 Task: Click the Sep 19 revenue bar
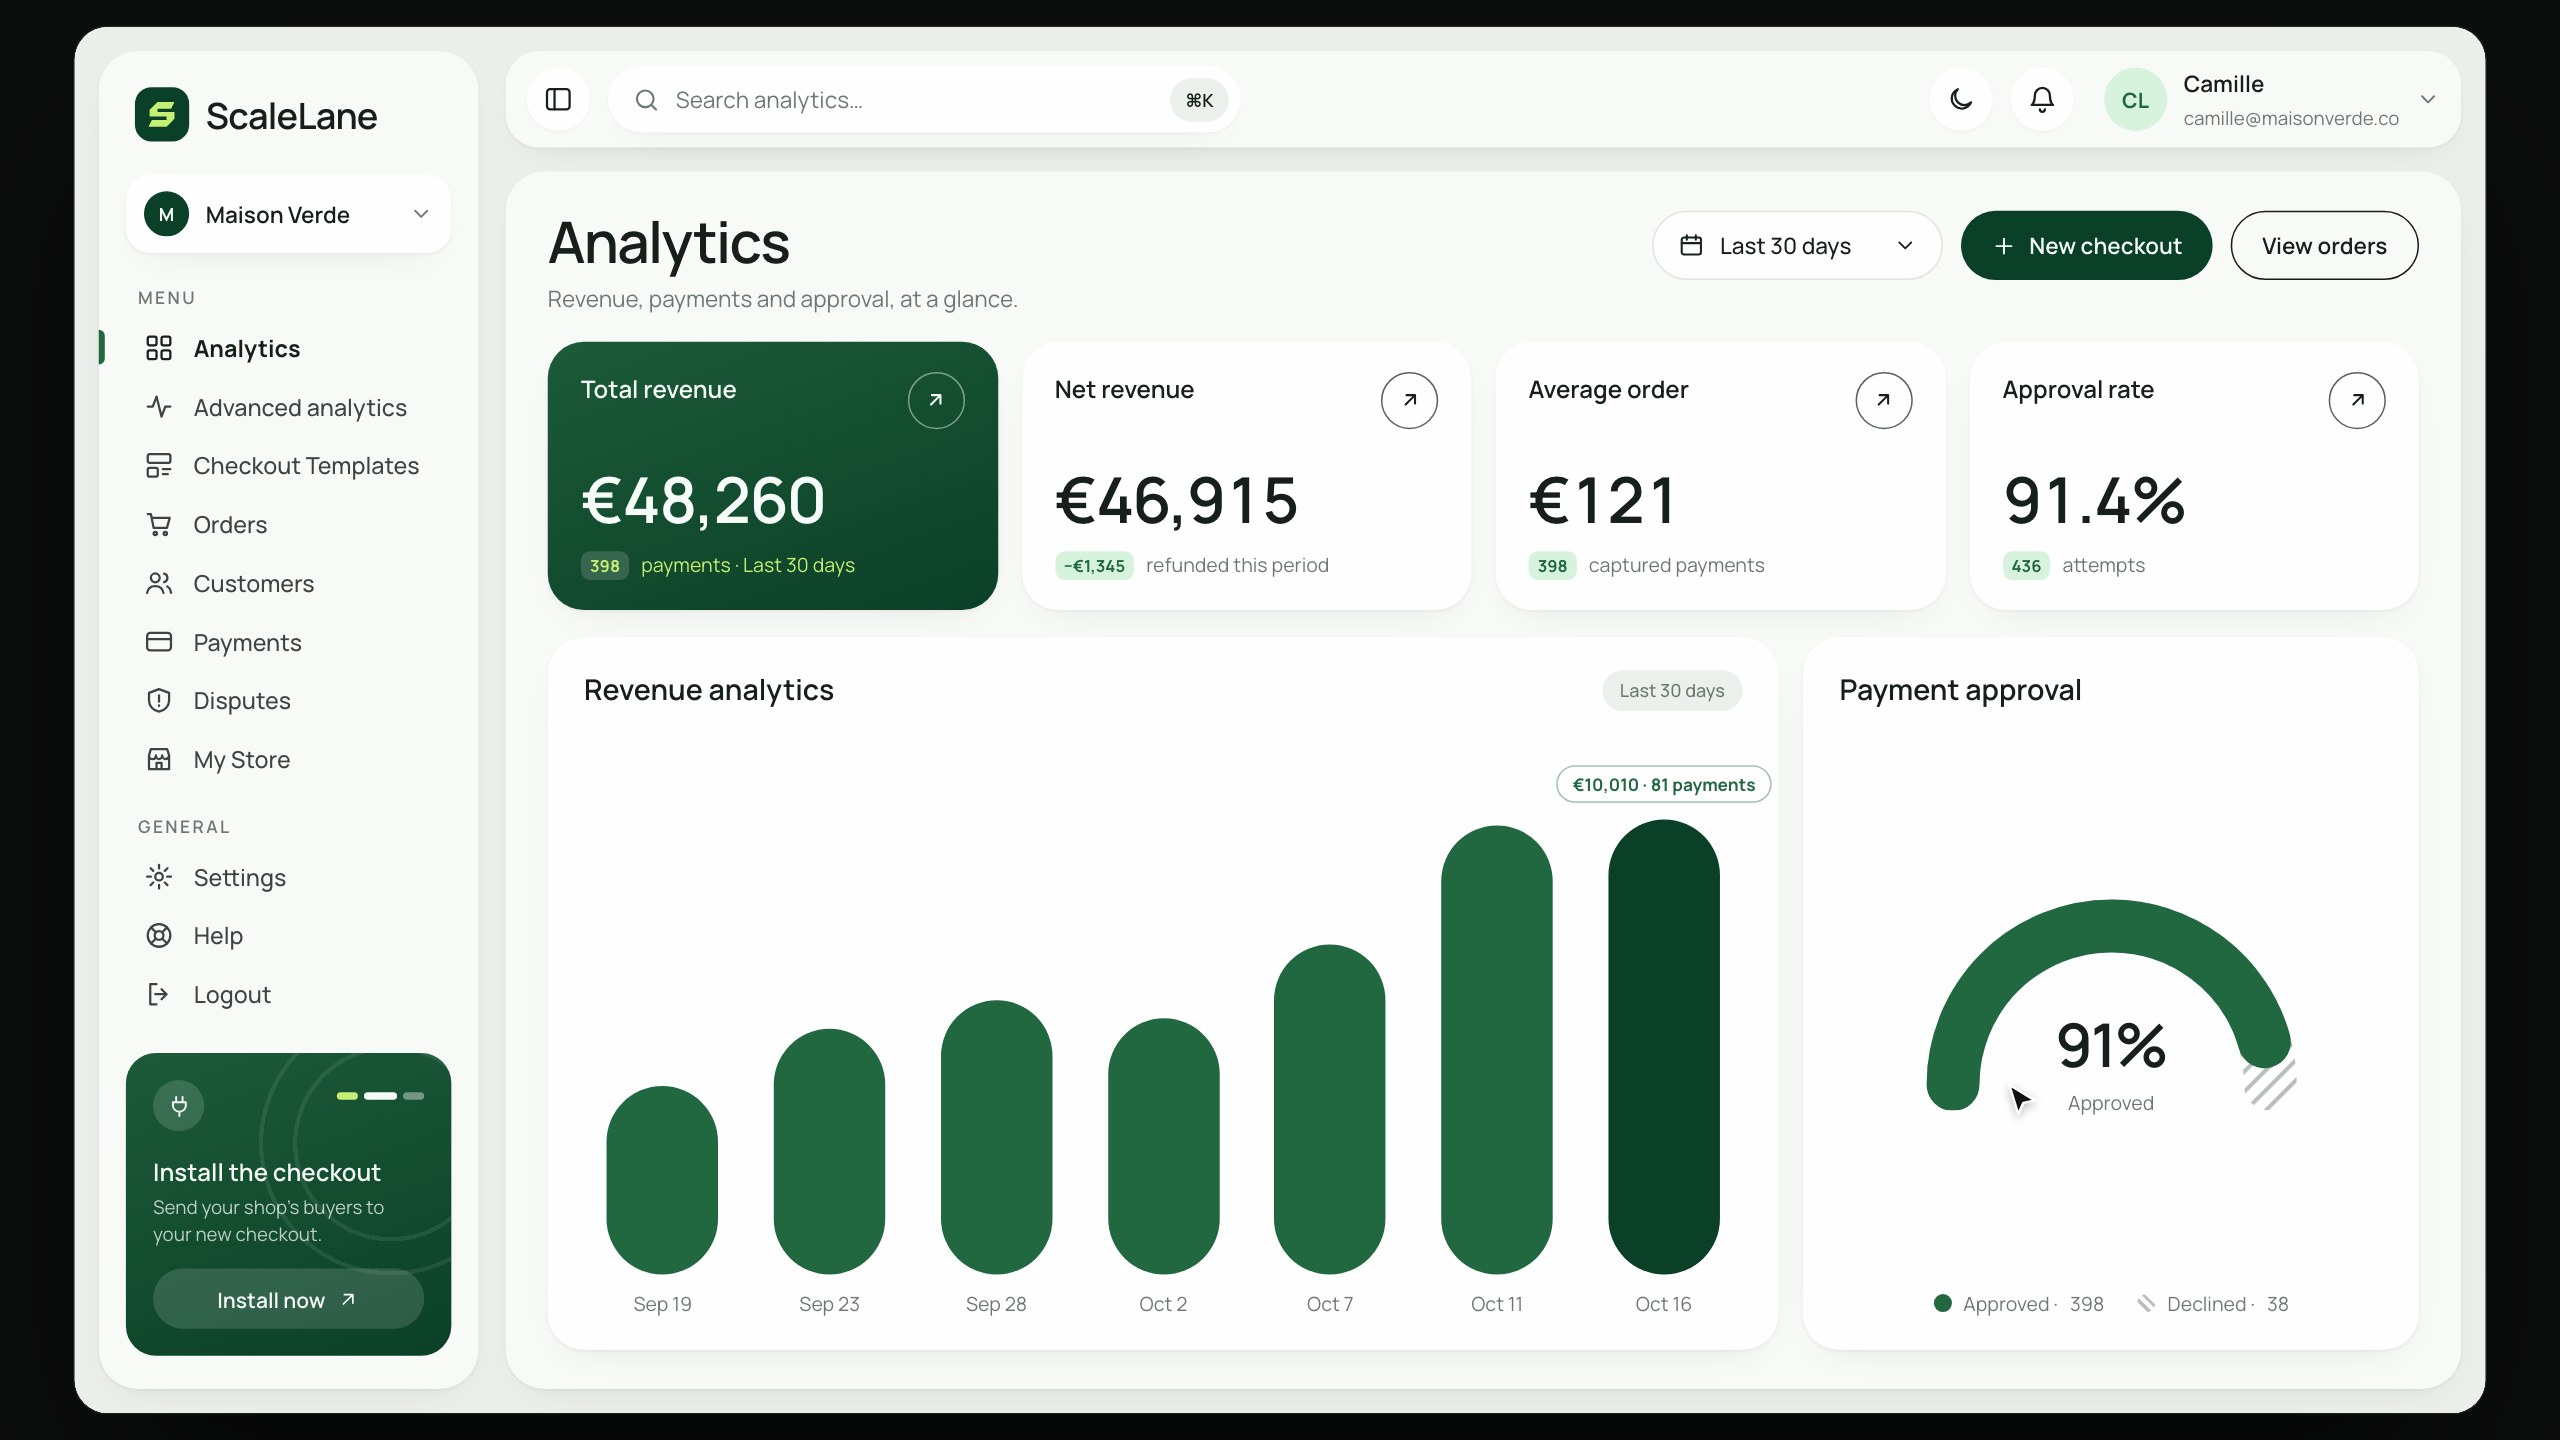[662, 1180]
